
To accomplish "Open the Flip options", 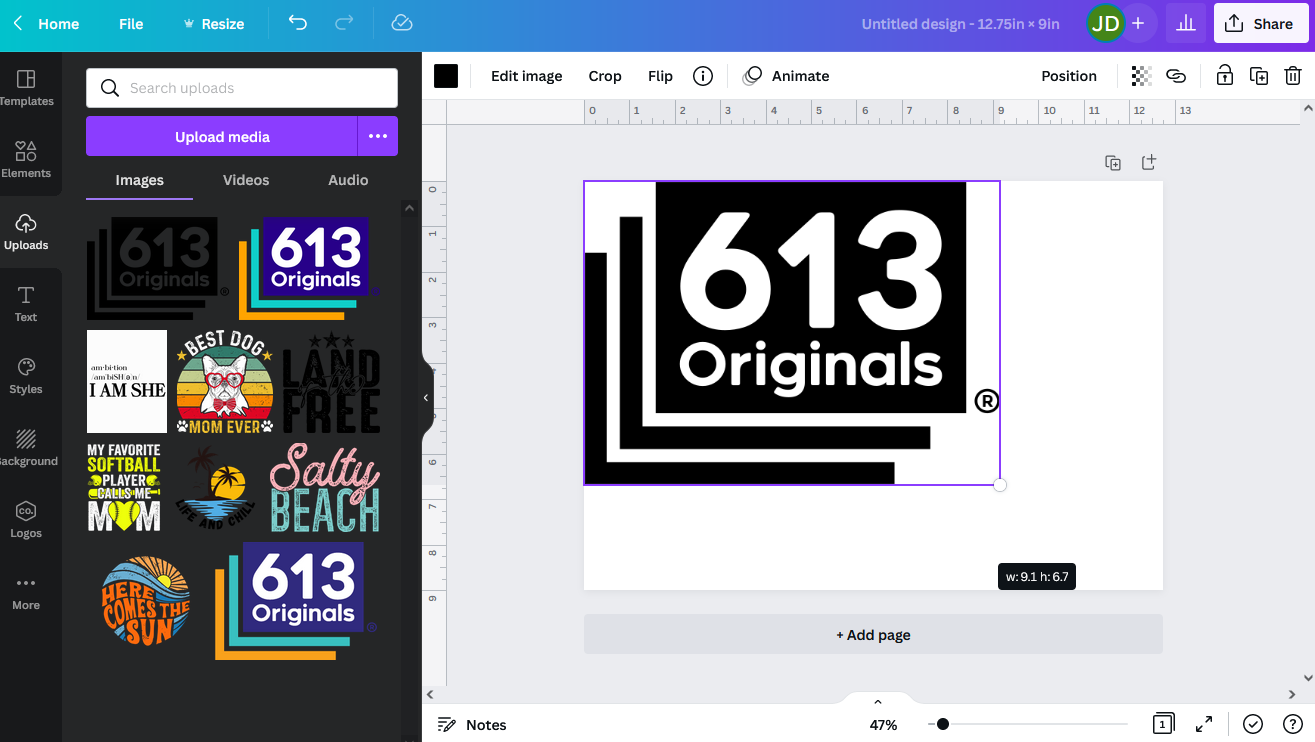I will [660, 75].
